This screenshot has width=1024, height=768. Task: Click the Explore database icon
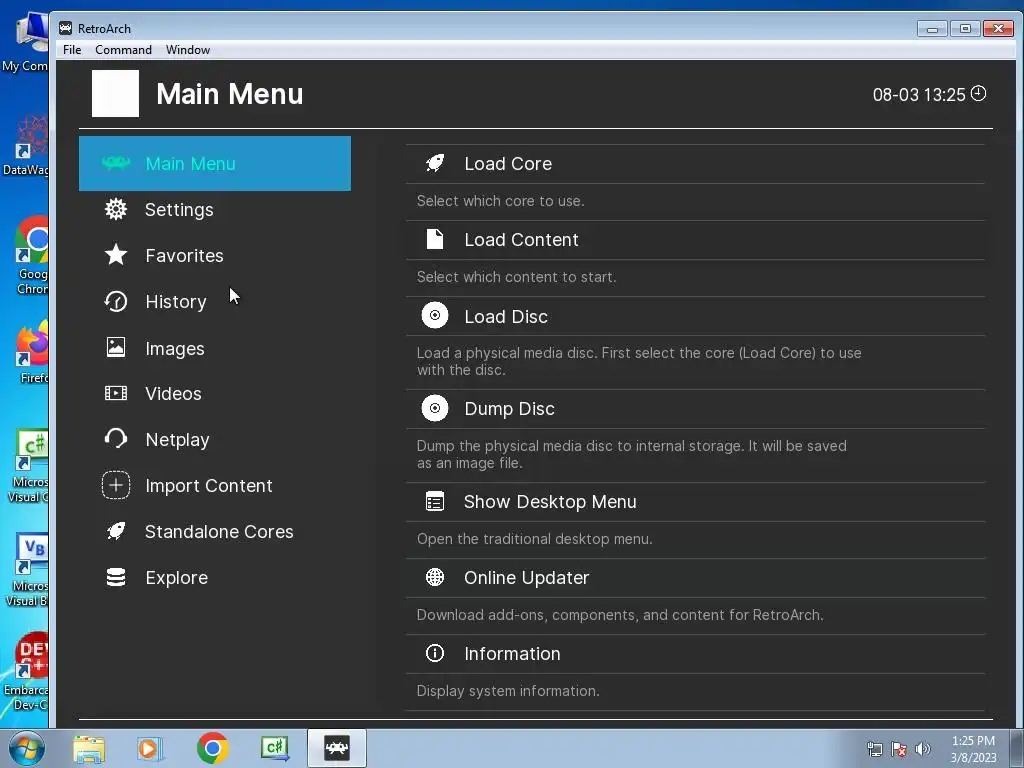116,577
